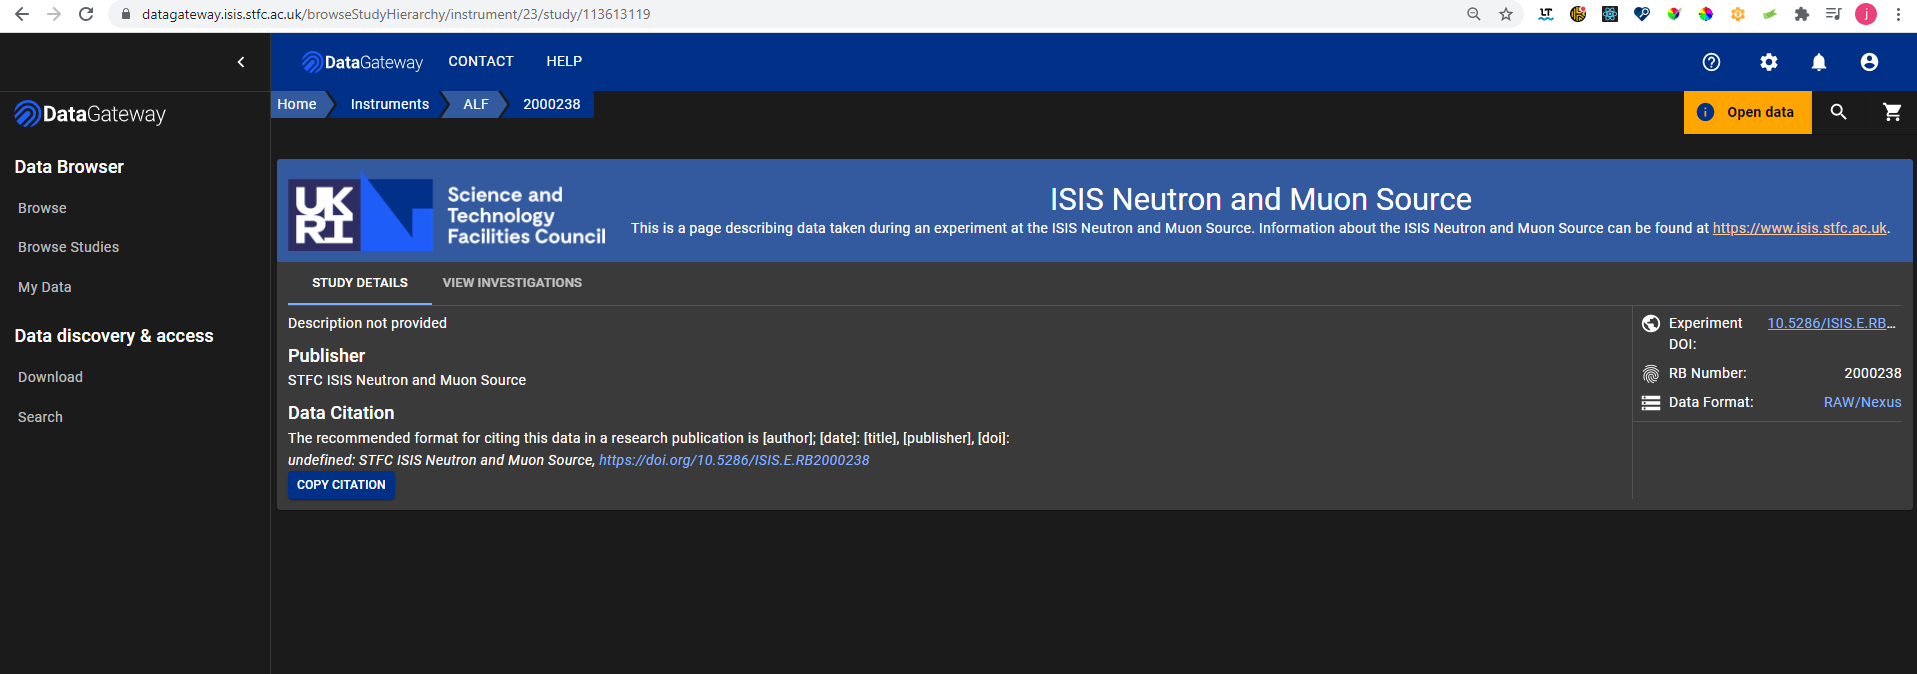This screenshot has height=674, width=1917.
Task: Navigate to ALF breadcrumb
Action: click(476, 104)
